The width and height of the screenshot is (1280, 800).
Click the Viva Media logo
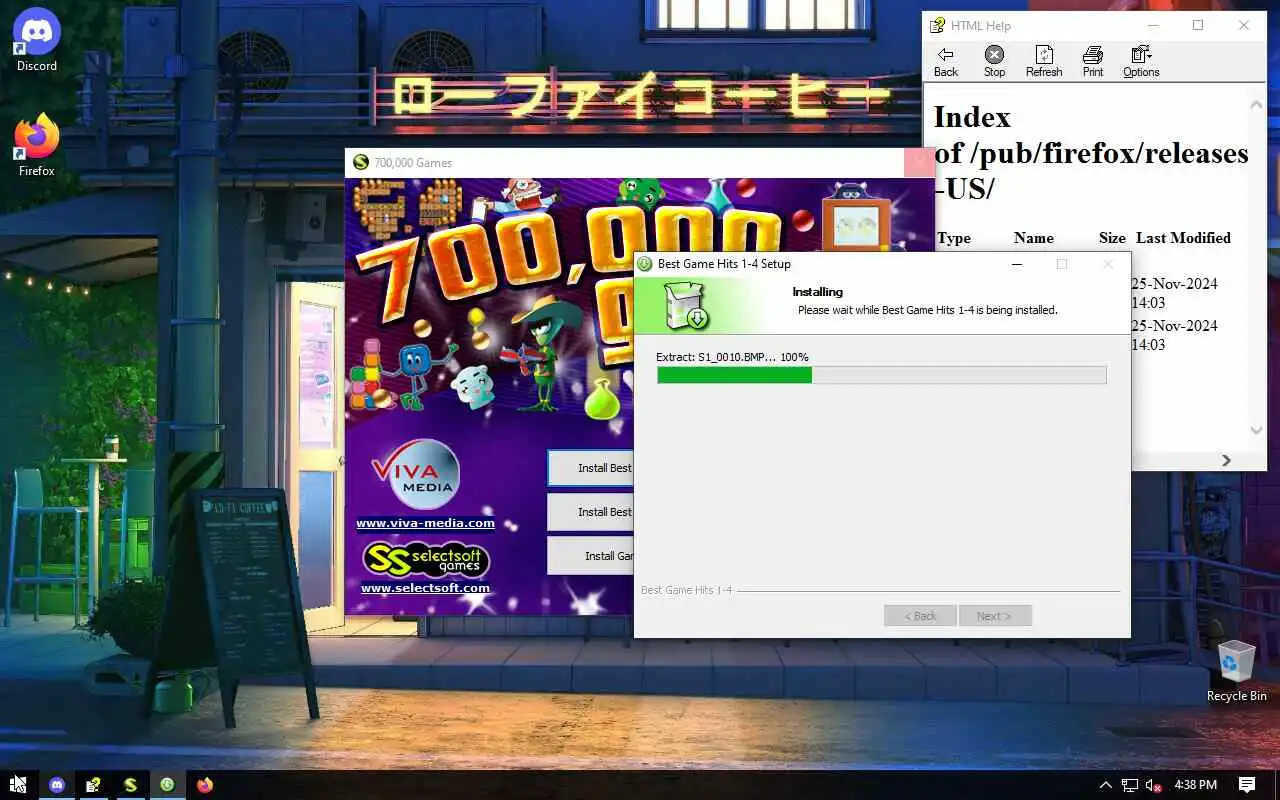coord(415,474)
